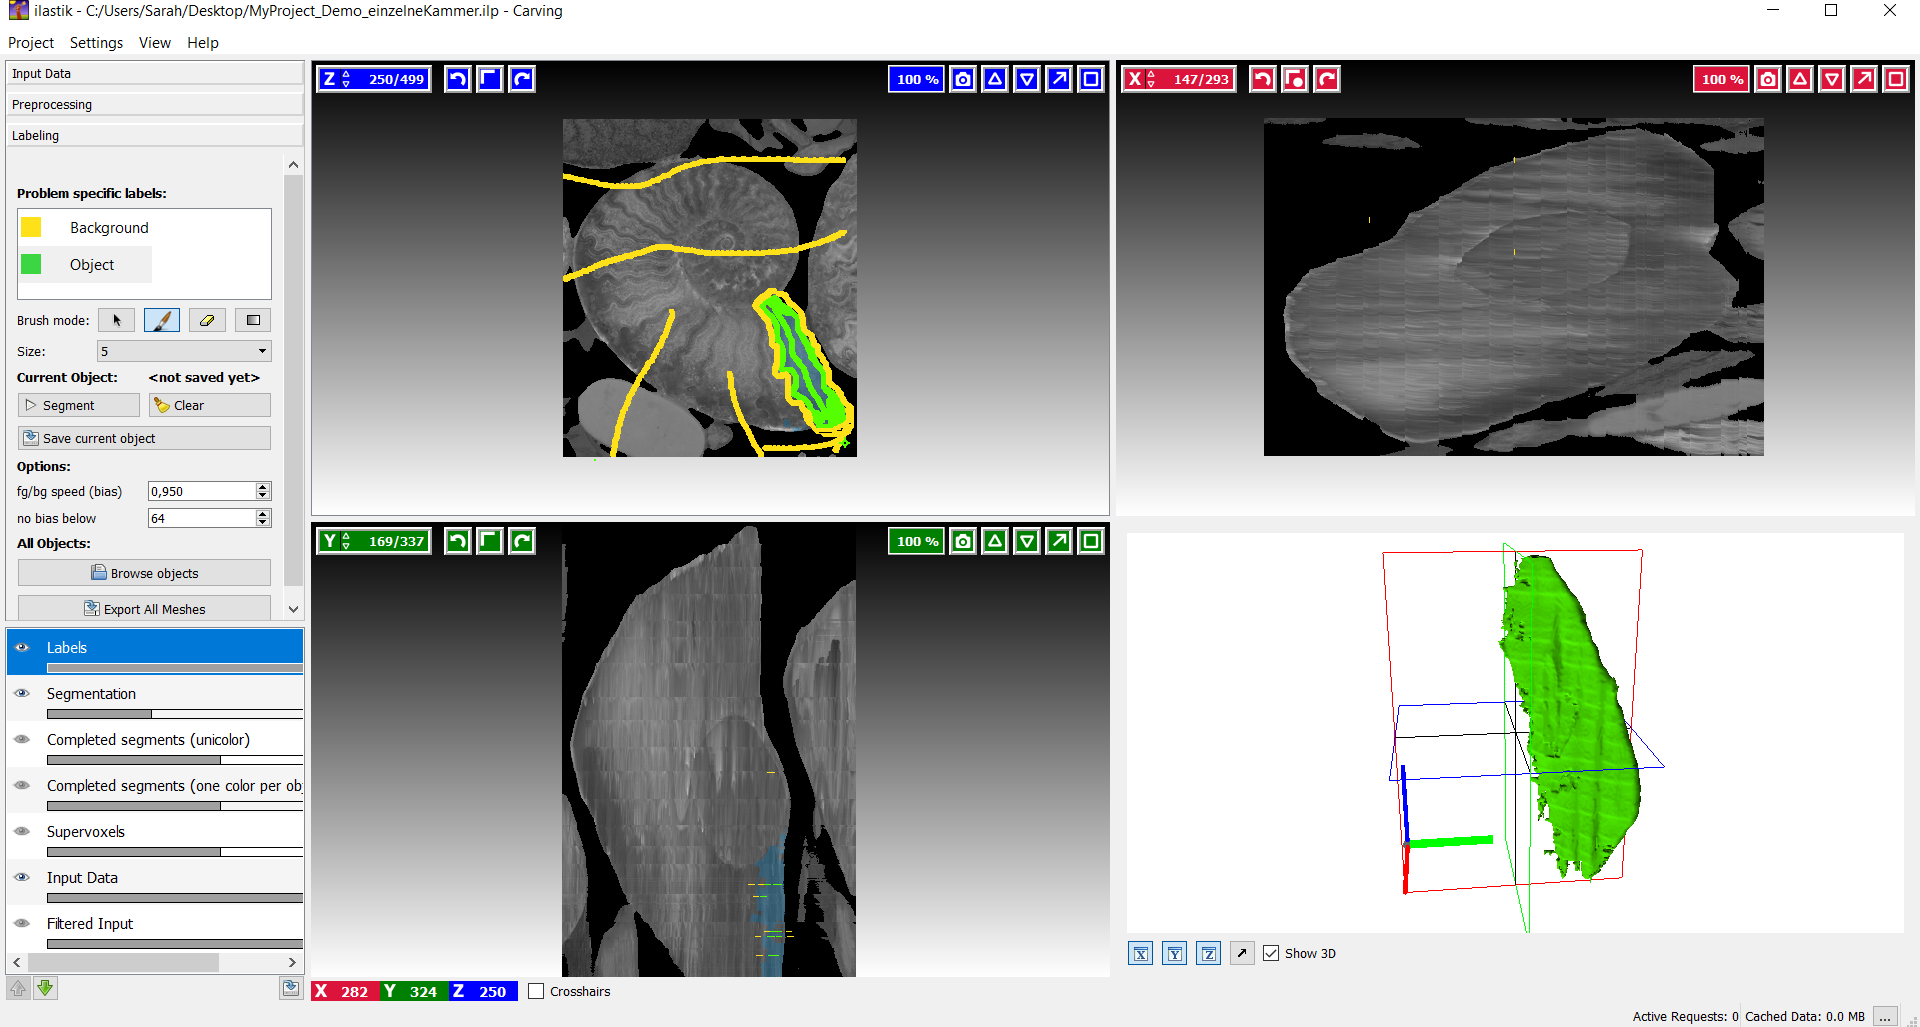Collapse the Labeling applet
Viewport: 1920px width, 1027px height.
click(155, 135)
